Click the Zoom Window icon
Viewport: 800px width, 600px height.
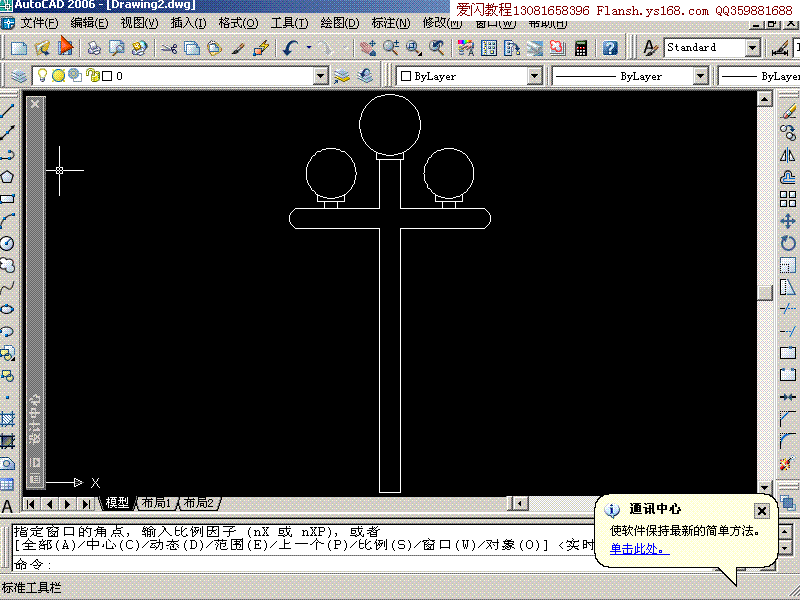click(414, 48)
